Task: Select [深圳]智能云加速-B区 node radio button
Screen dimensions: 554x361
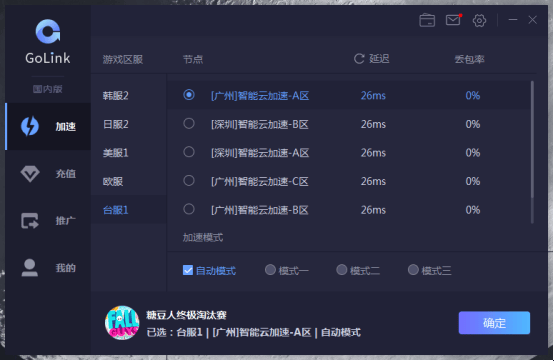Action: pos(189,123)
